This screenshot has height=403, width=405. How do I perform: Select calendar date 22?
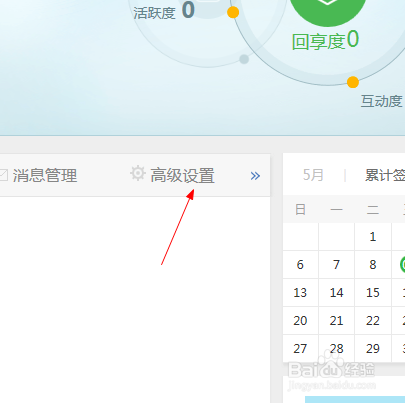point(373,321)
